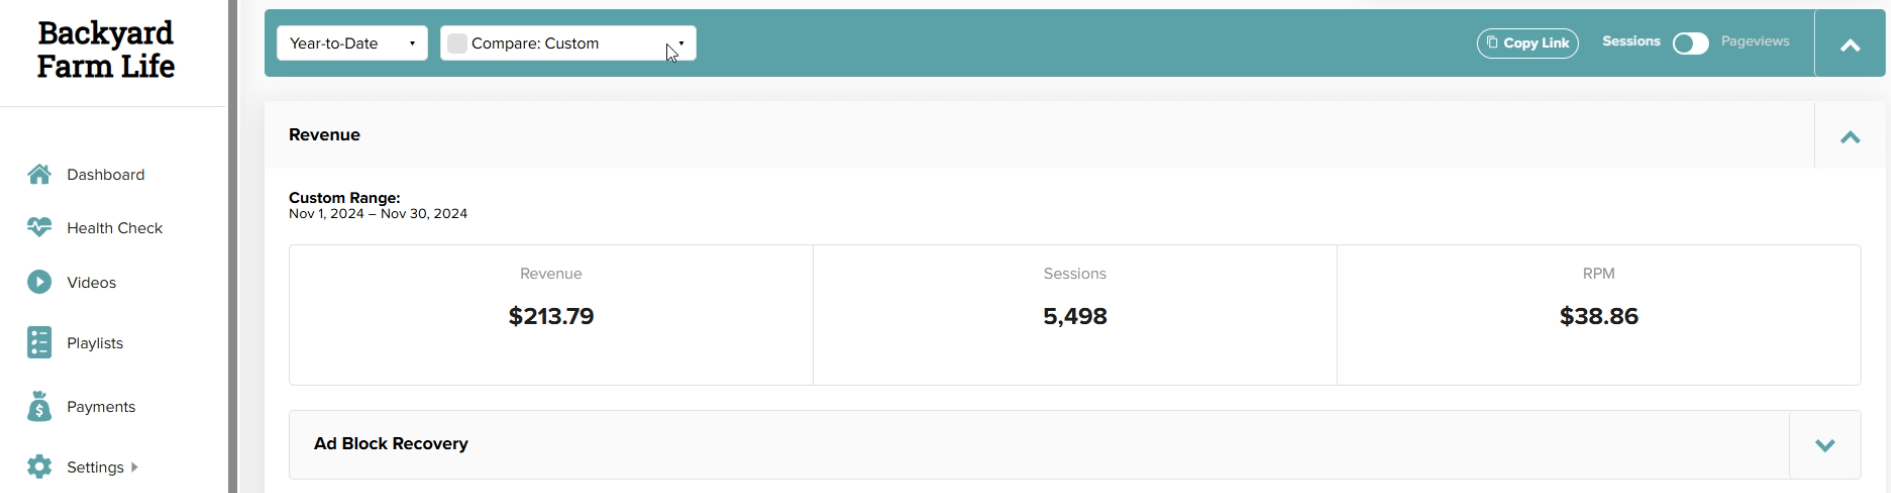
Task: Go to Payments in sidebar
Action: tap(101, 406)
